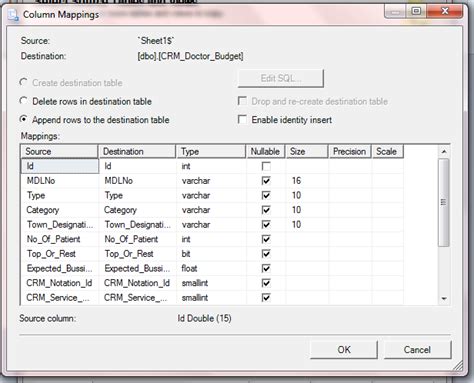474x383 pixels.
Task: Click Id destination cell
Action: coord(138,166)
